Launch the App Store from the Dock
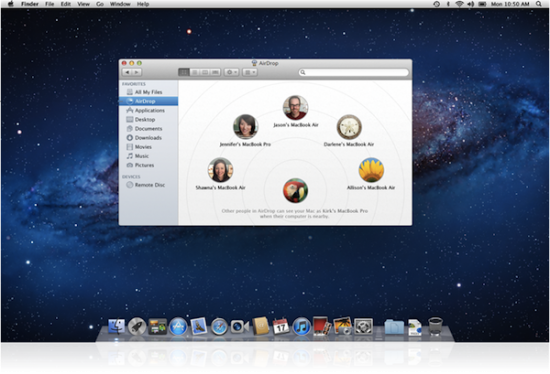Viewport: 550px width, 374px height. [x=178, y=327]
